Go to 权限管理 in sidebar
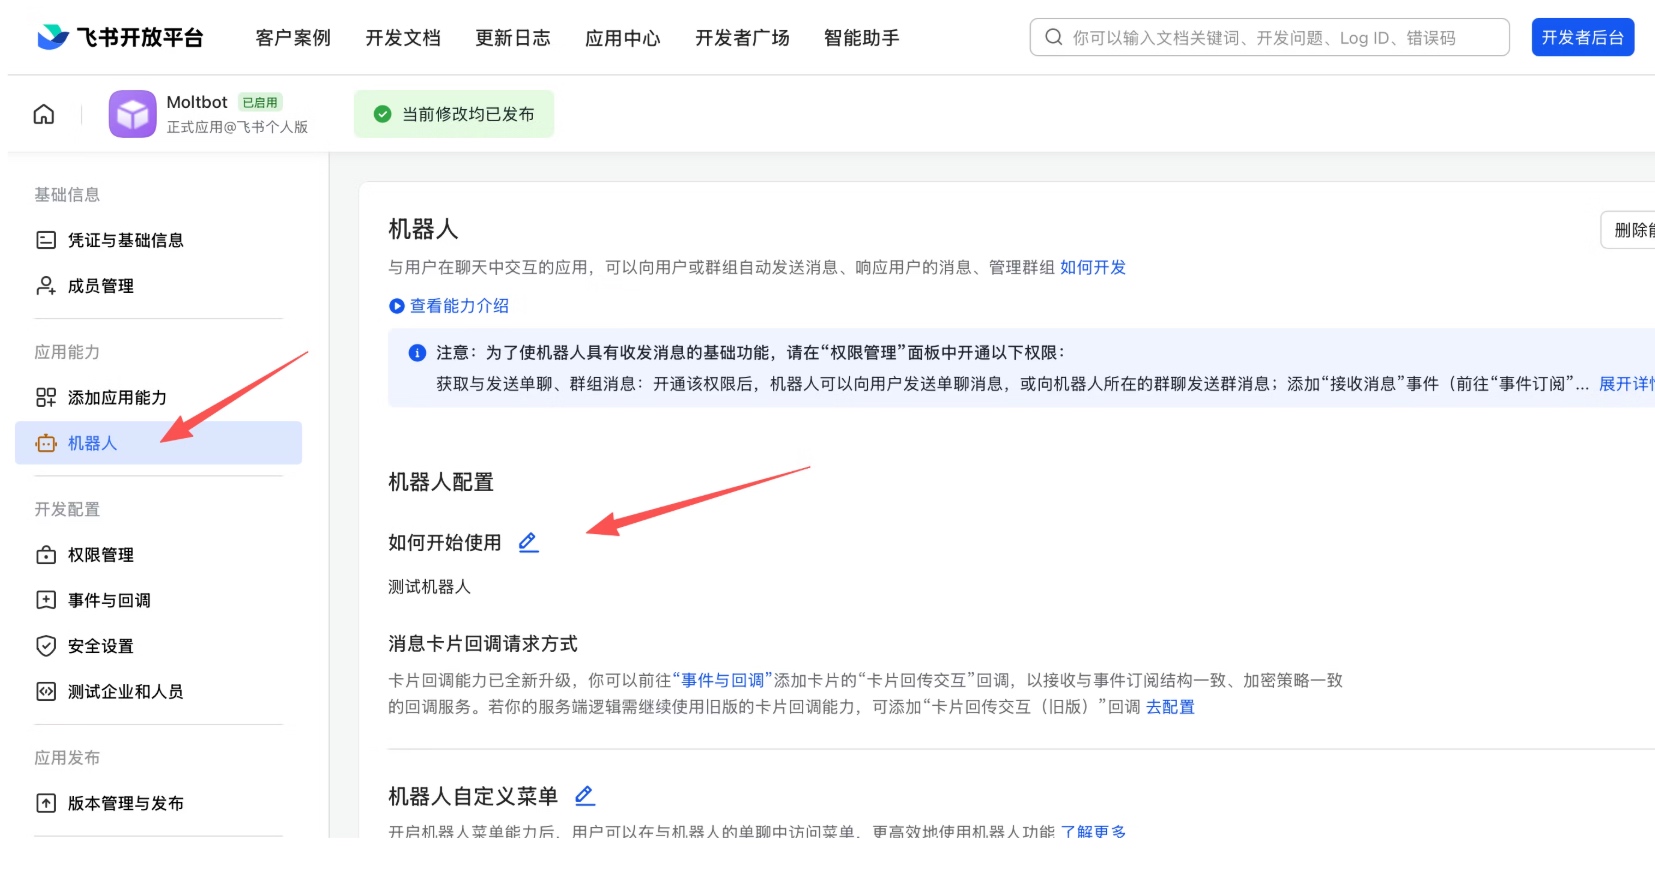 pos(100,555)
